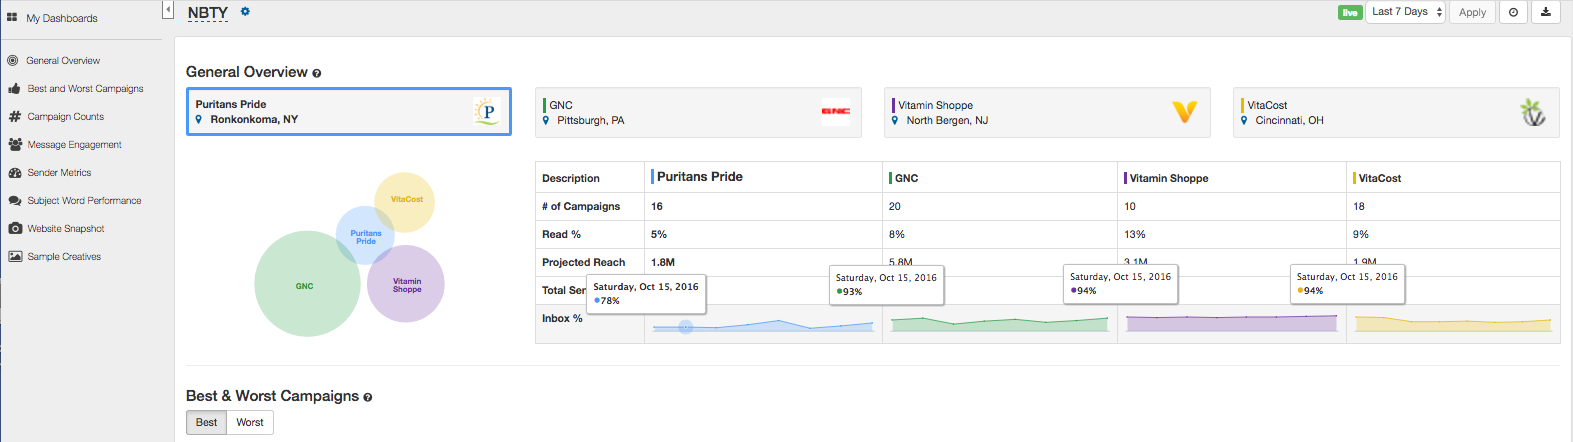1573x442 pixels.
Task: Click the Vitamin Shoppe yellow V logo
Action: [1185, 112]
